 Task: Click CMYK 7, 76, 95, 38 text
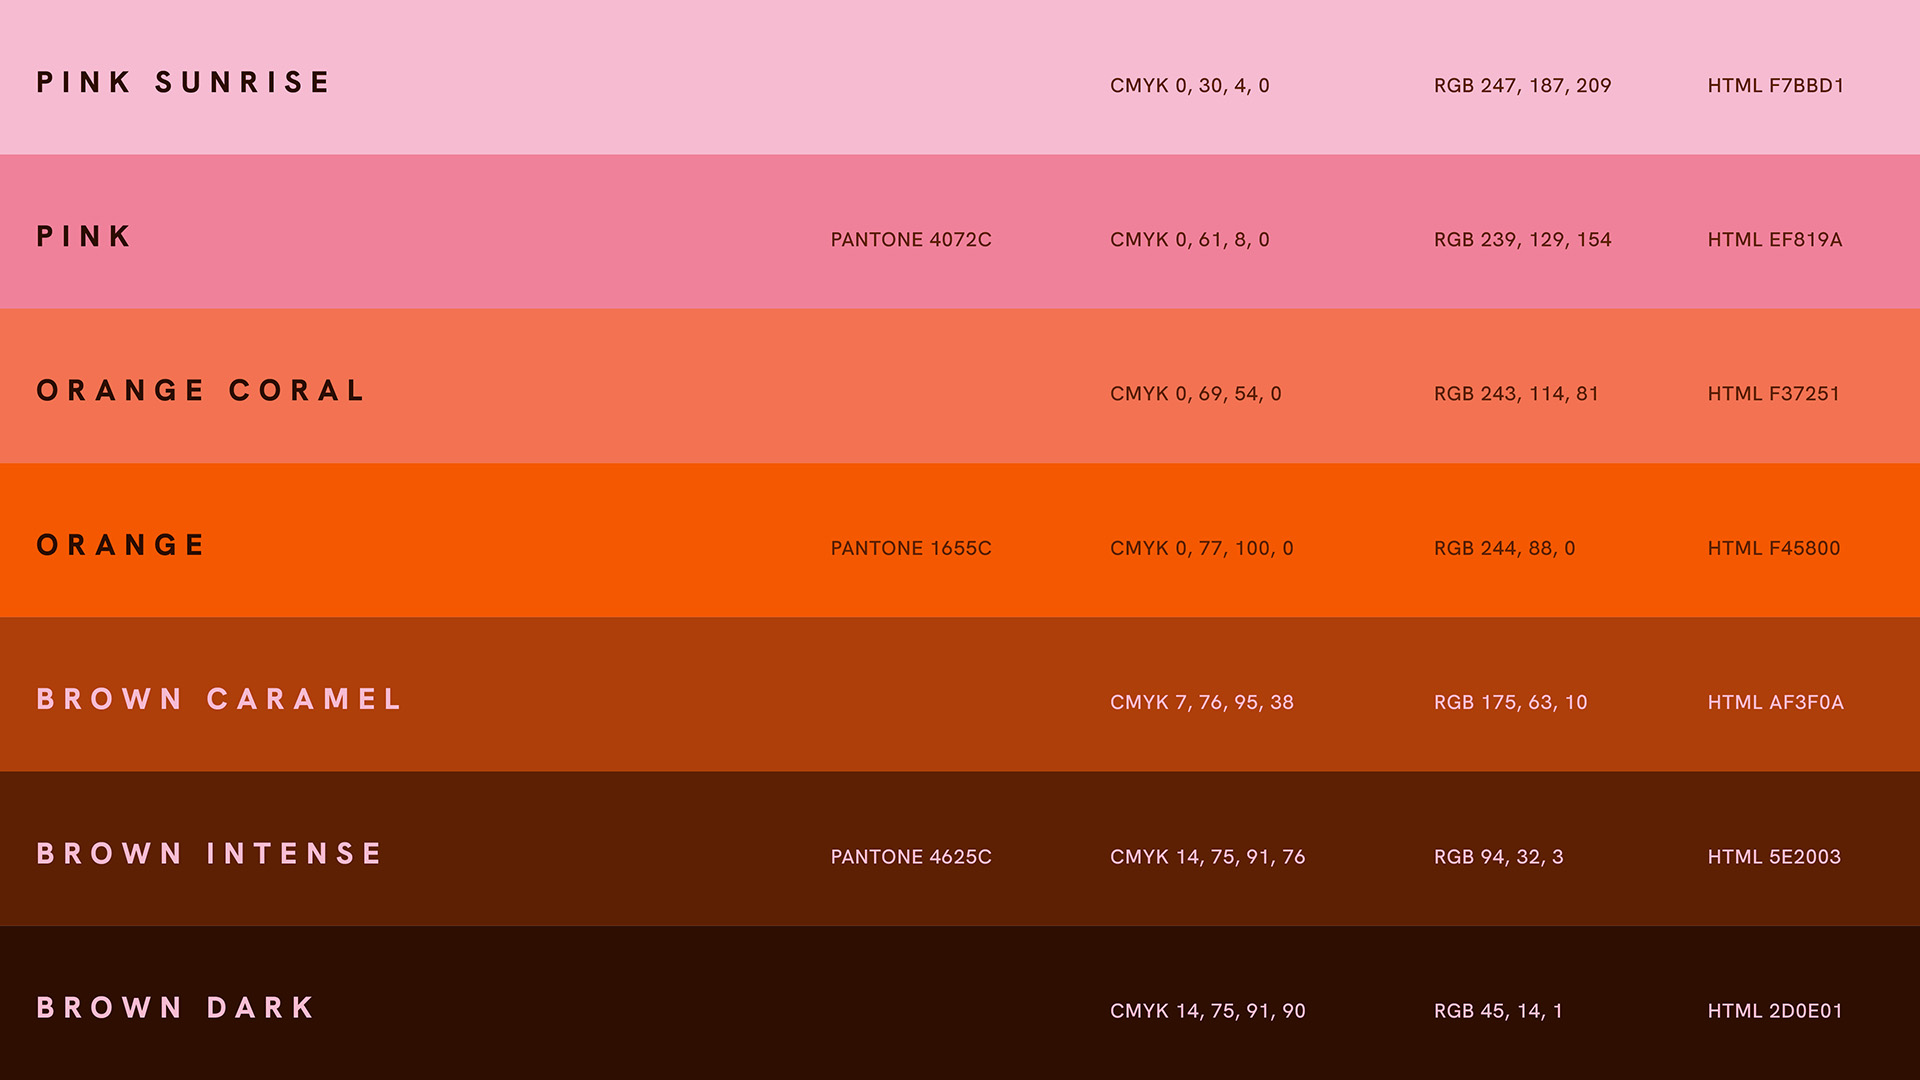coord(1201,703)
